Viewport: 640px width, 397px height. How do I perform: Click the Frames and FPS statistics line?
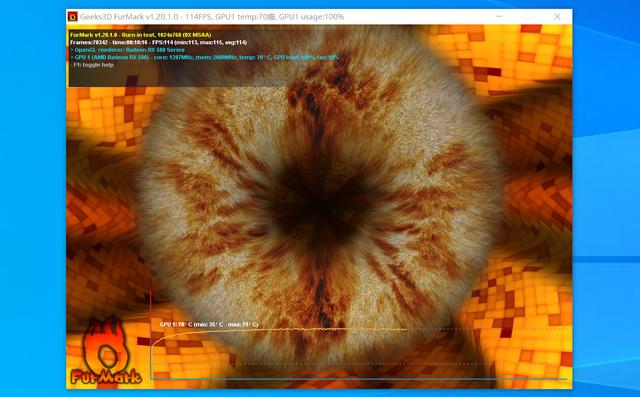point(158,42)
